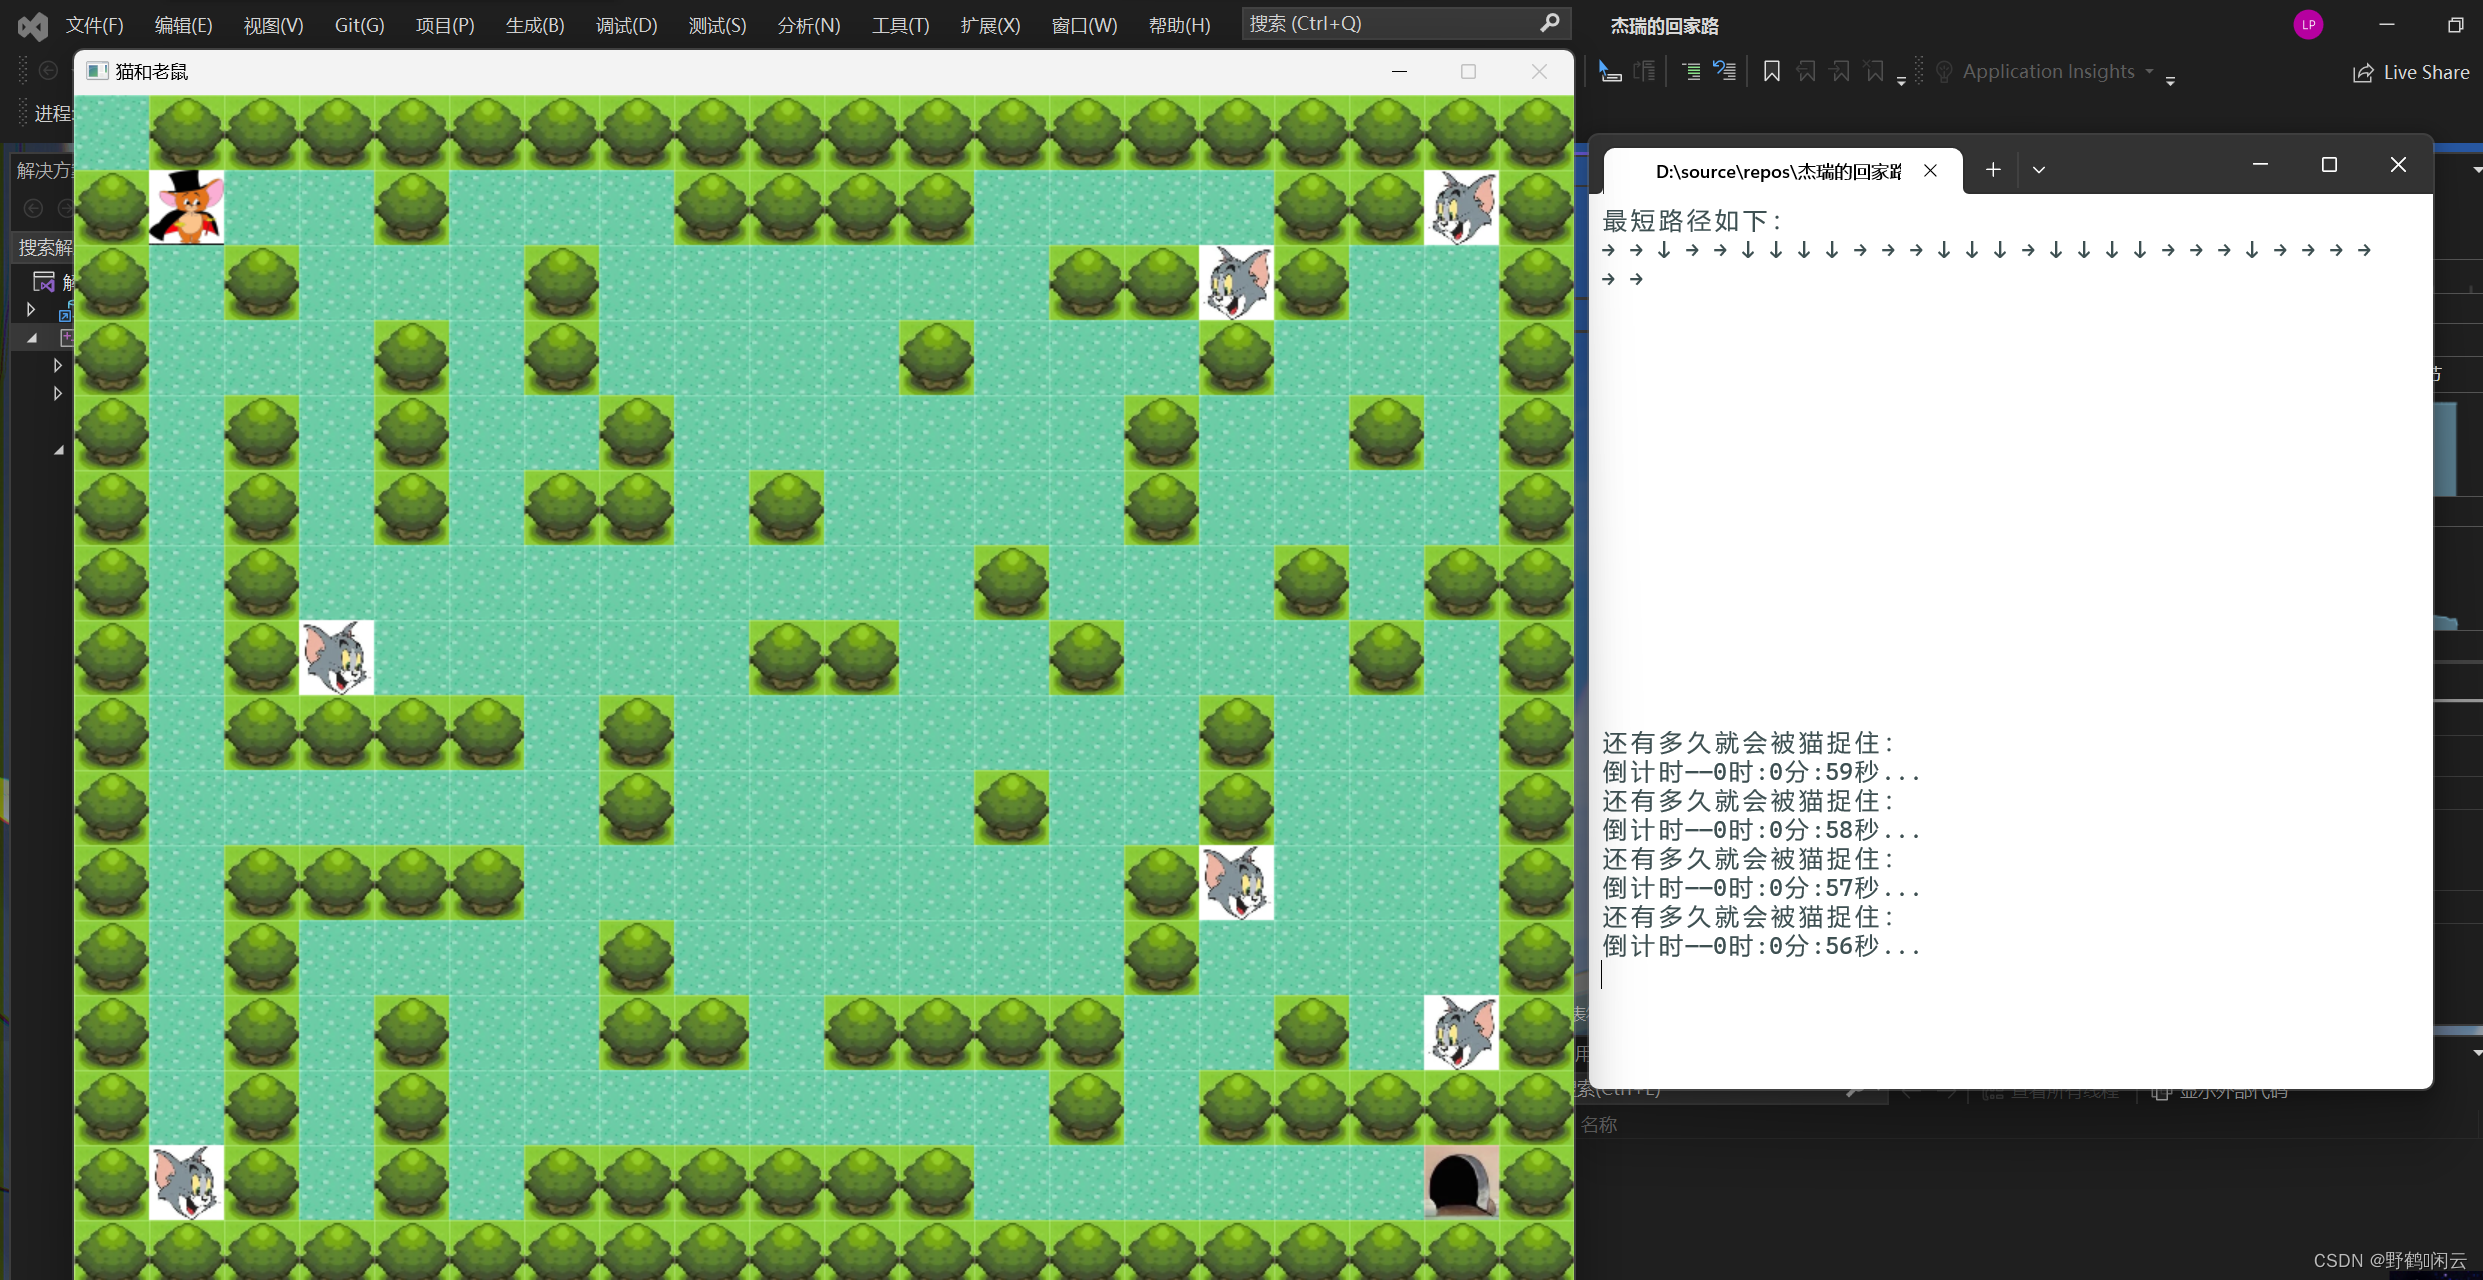
Task: Open the Git(G) menu
Action: (x=360, y=25)
